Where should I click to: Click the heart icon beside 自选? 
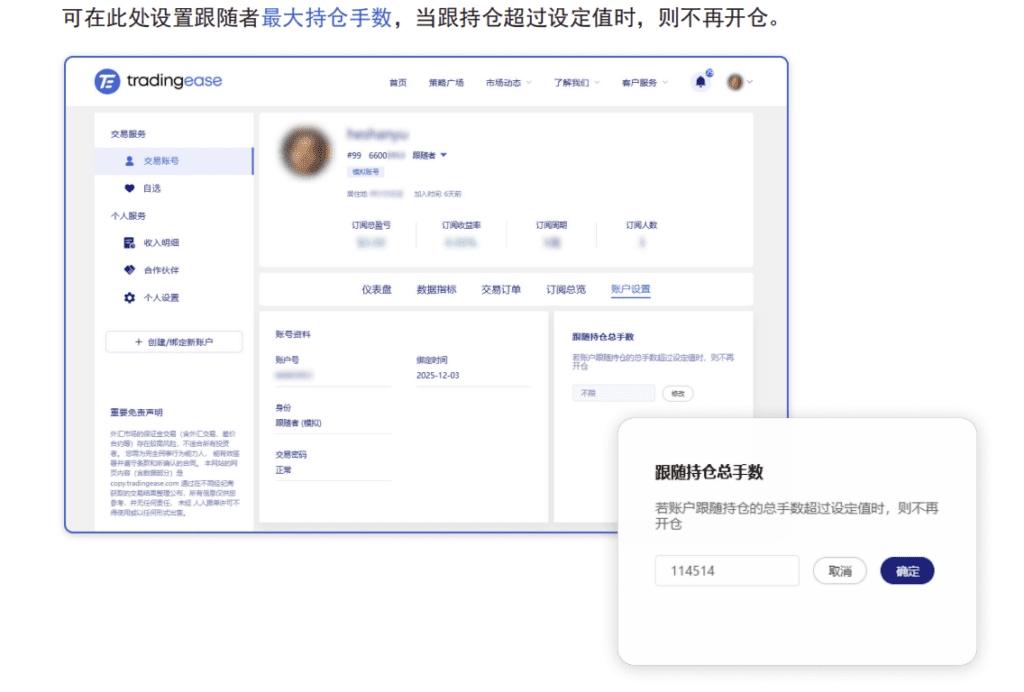(x=129, y=188)
